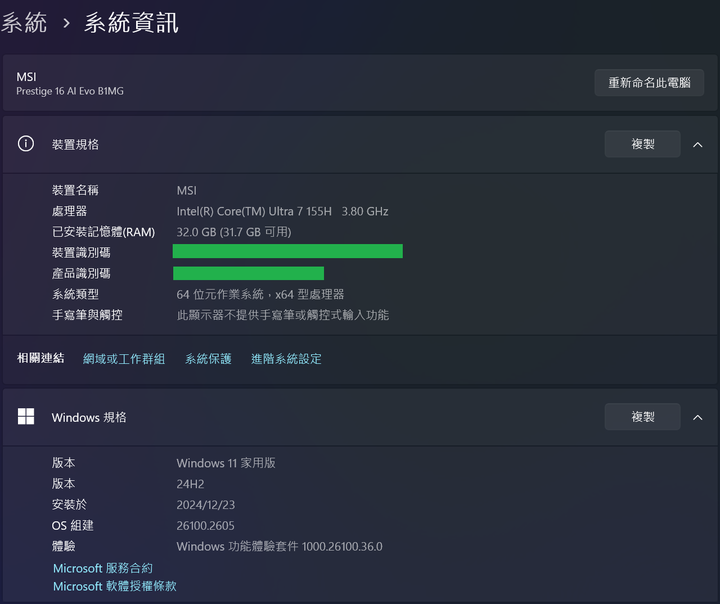Collapse the Windows 規格 section chevron
Screen dimensions: 720x604
(698, 418)
